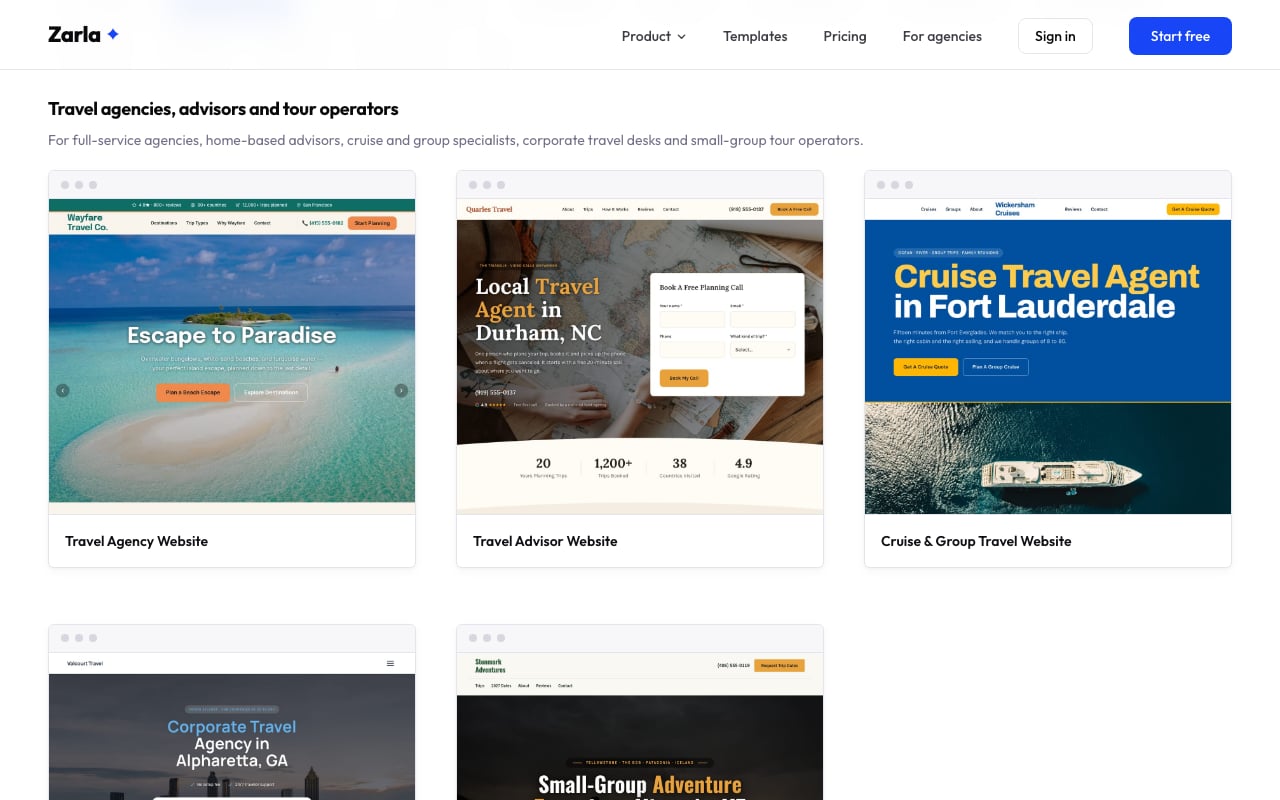Screen dimensions: 1280x800
Task: Expand the Product dropdown menu
Action: click(x=654, y=36)
